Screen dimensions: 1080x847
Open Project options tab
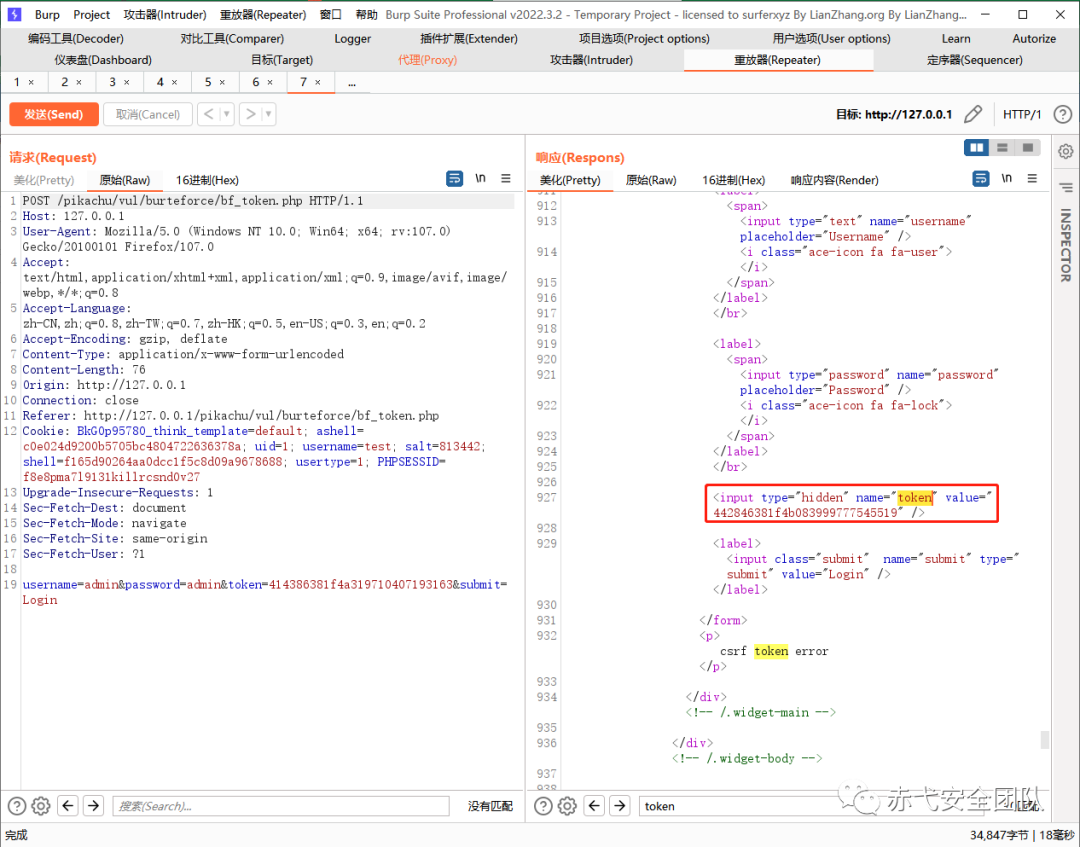coord(644,39)
